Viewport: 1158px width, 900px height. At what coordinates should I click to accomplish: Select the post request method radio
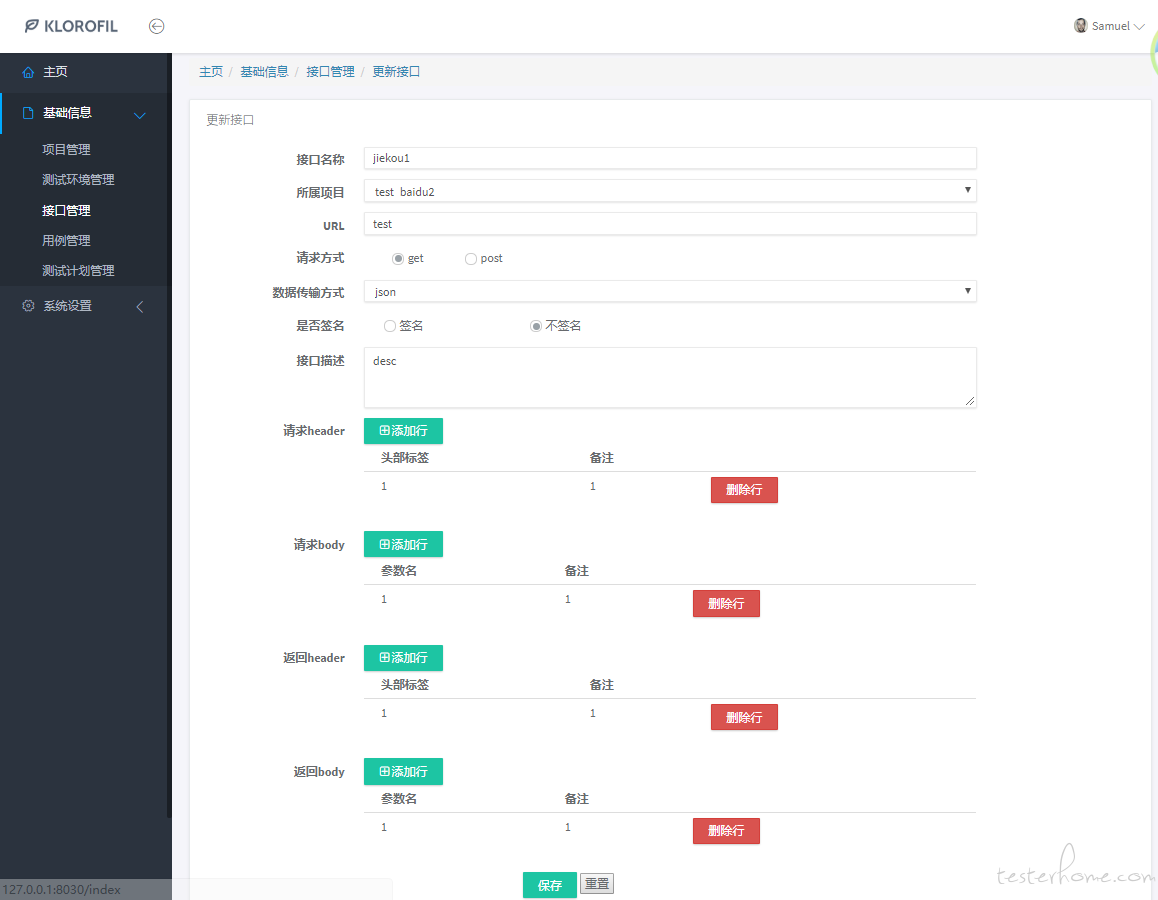pos(470,258)
